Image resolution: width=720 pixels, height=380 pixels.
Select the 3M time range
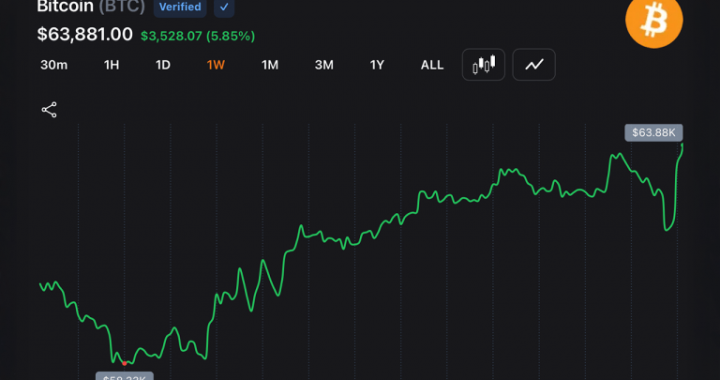324,65
